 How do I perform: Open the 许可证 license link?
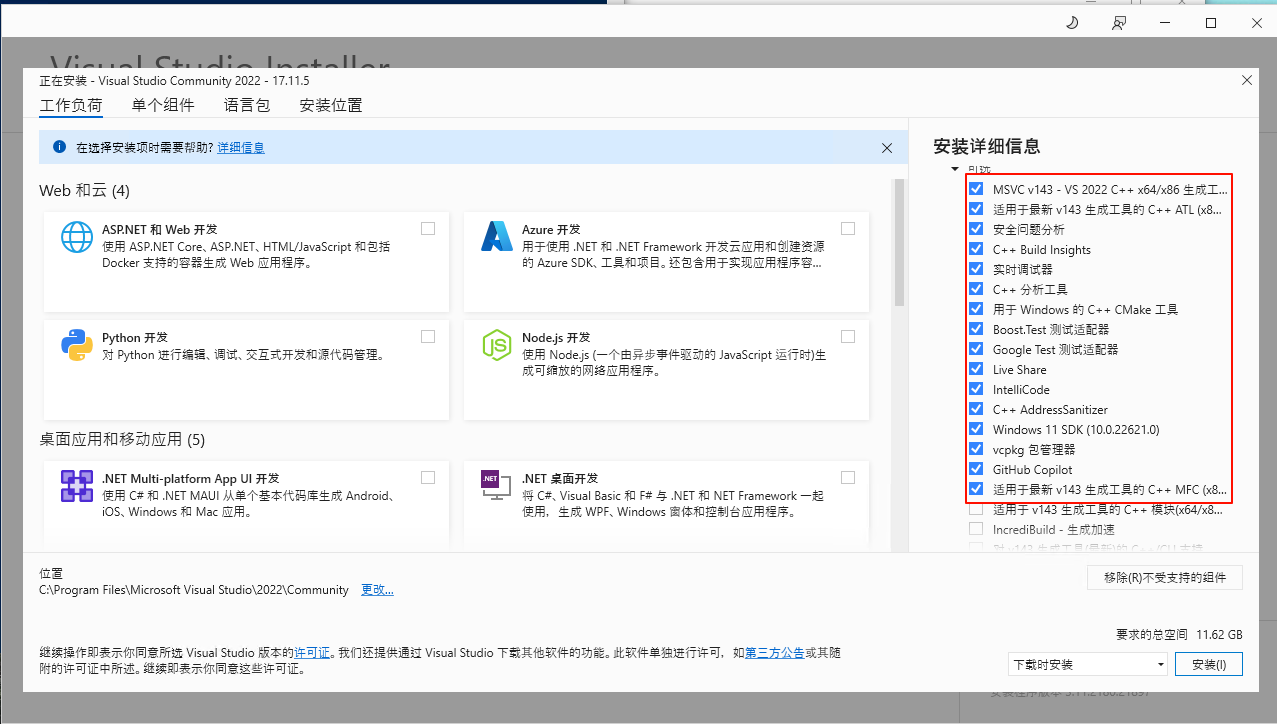(312, 652)
